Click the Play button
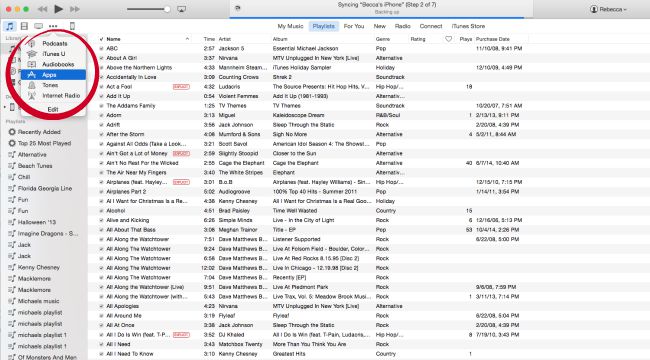The width and height of the screenshot is (650, 360). pyautogui.click(x=58, y=9)
